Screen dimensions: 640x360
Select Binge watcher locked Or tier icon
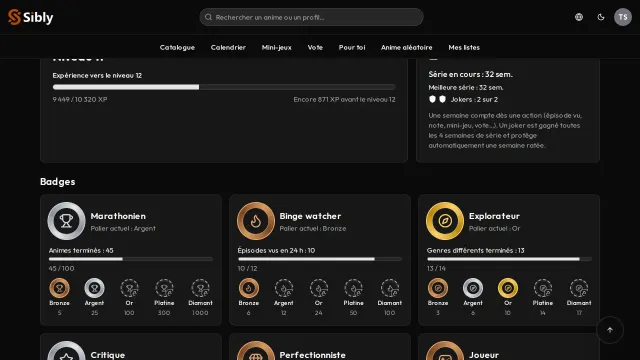pyautogui.click(x=318, y=288)
